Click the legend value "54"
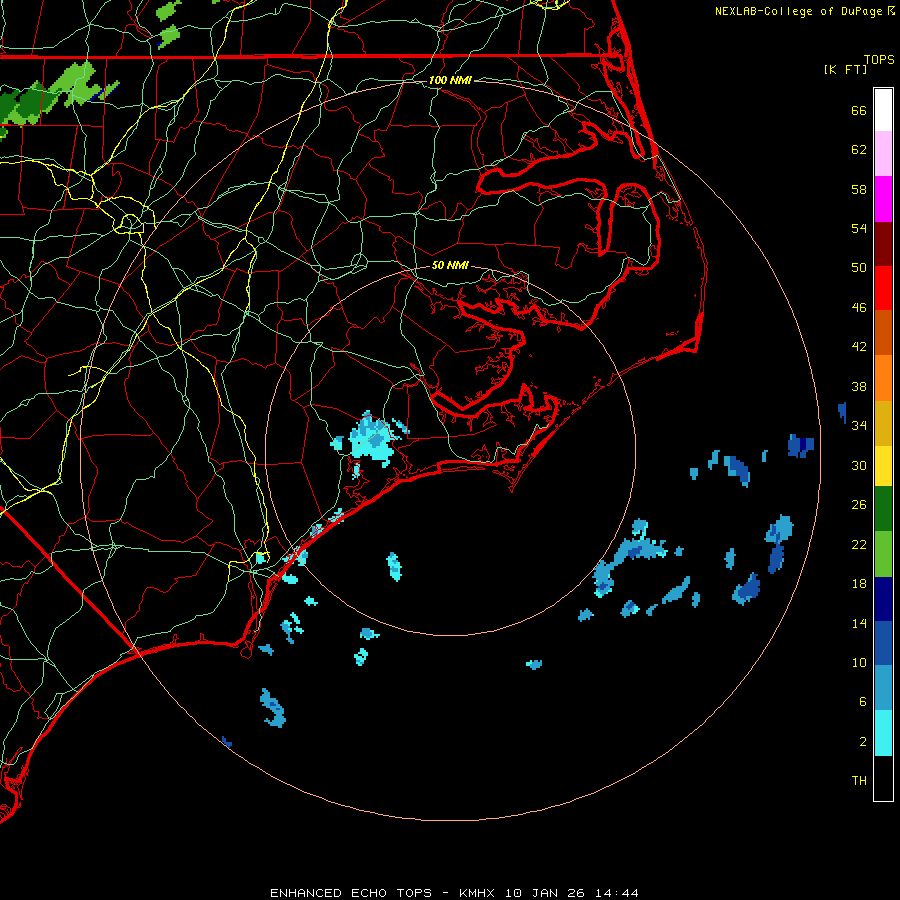The image size is (900, 900). (859, 228)
